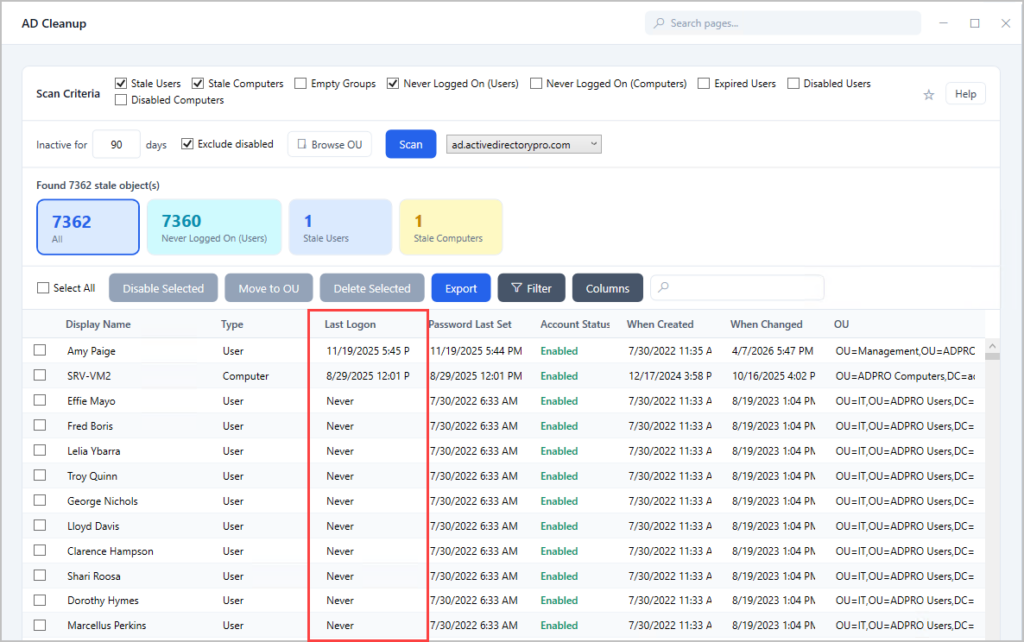Click the Search pages field
The height and width of the screenshot is (642, 1024).
tap(783, 23)
